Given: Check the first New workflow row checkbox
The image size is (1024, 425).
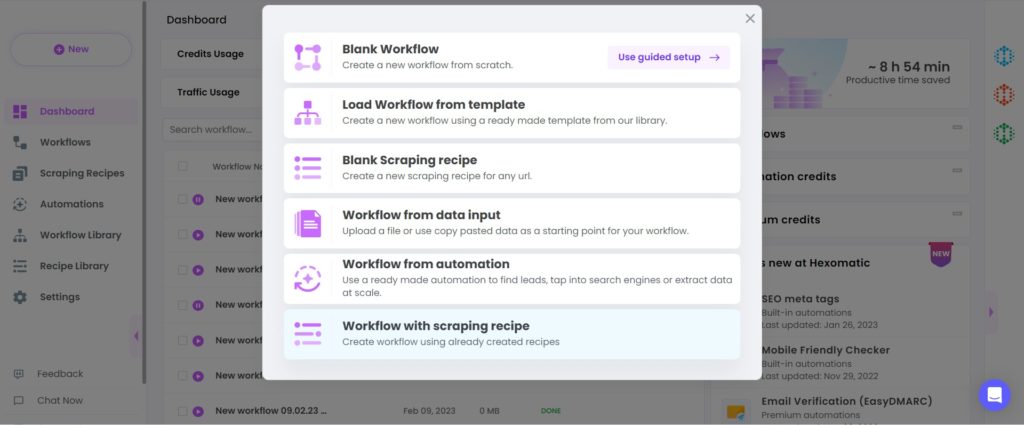Looking at the screenshot, I should tap(182, 199).
